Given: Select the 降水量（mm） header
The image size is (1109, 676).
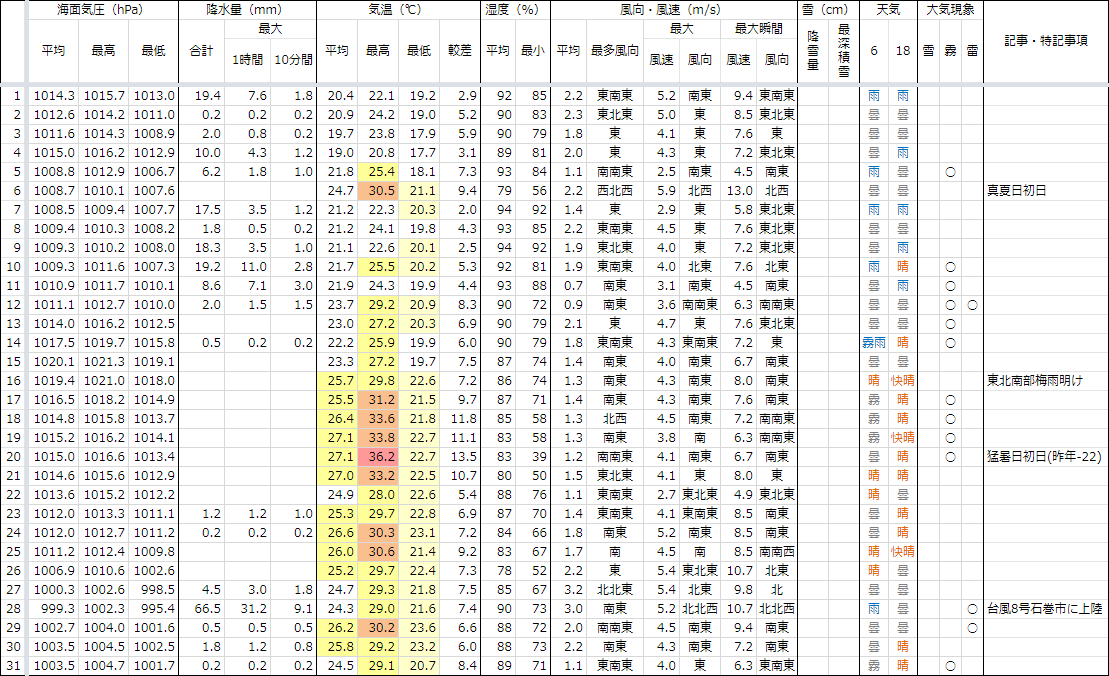Looking at the screenshot, I should click(x=247, y=10).
